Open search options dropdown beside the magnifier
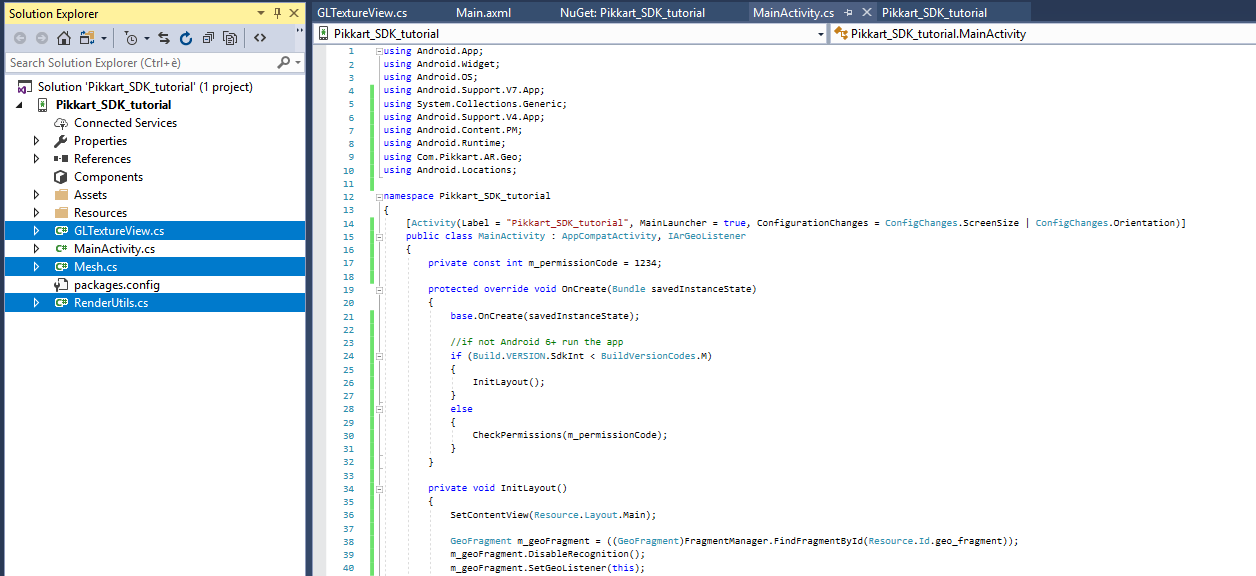1256x576 pixels. pyautogui.click(x=297, y=62)
